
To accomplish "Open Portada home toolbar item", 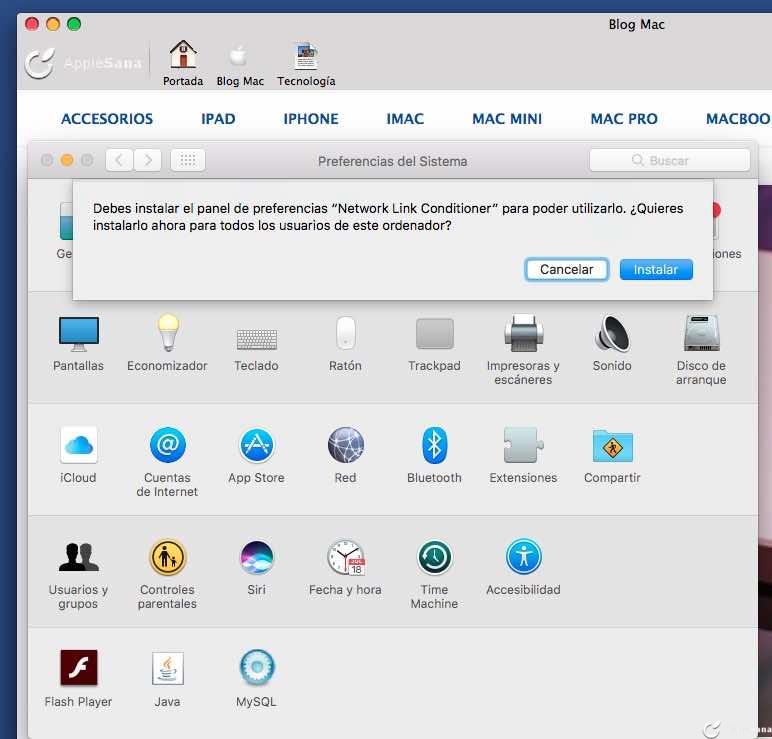I will tap(183, 63).
